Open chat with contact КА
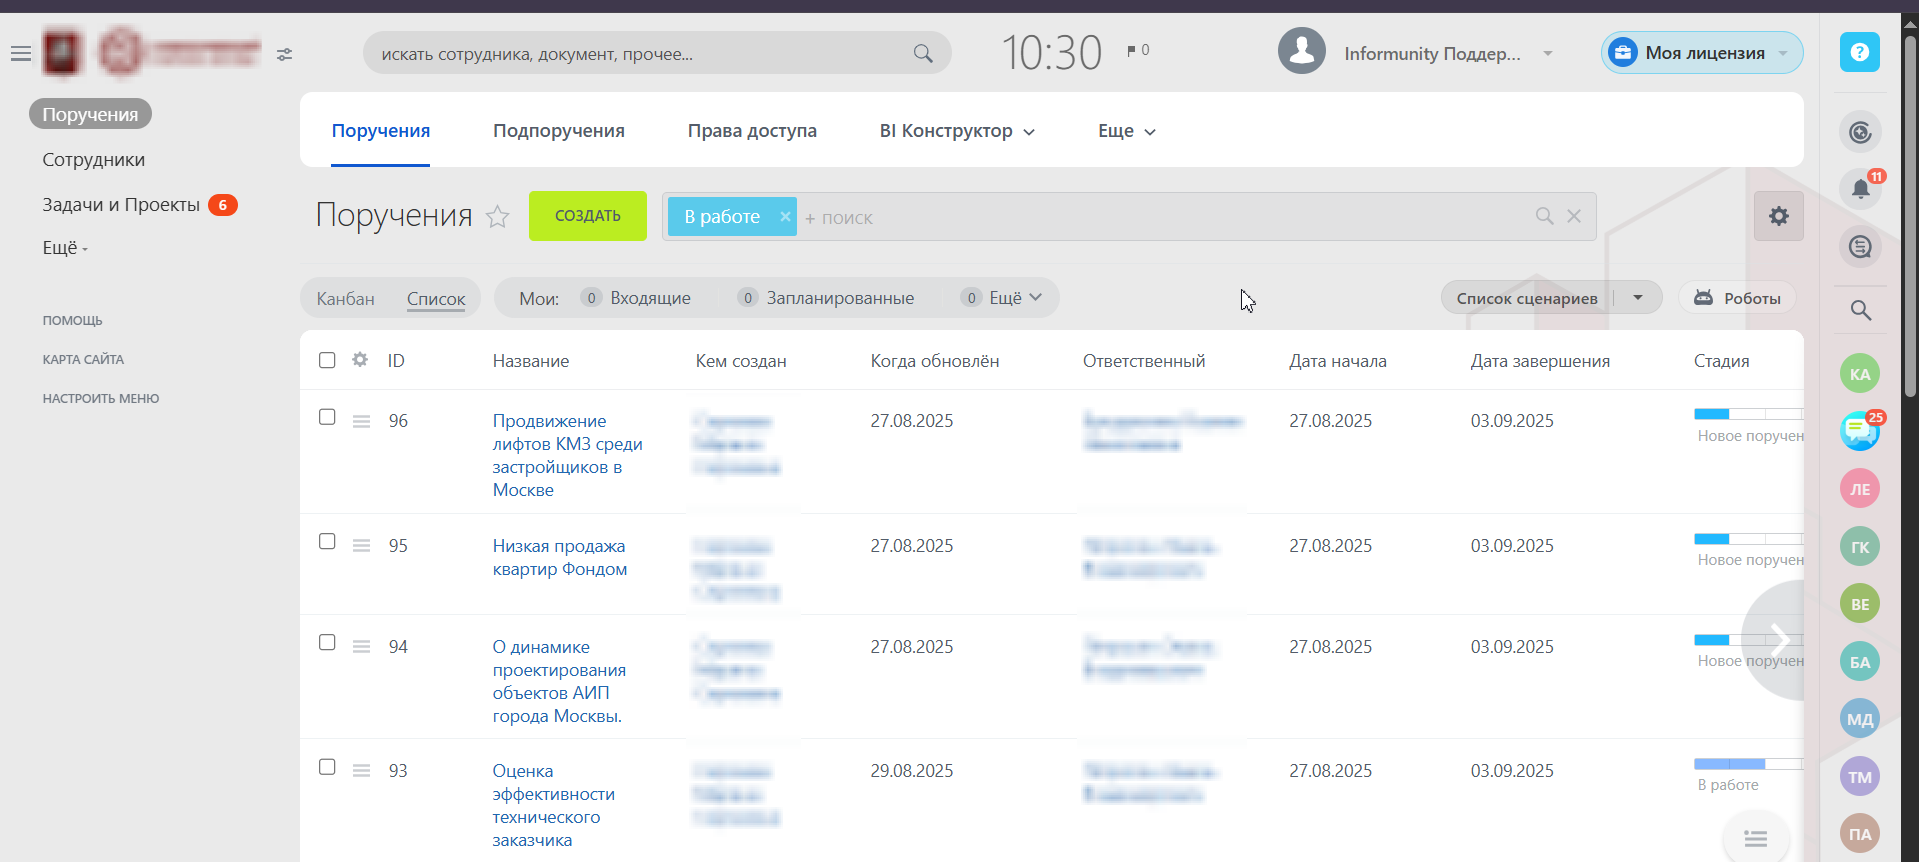 [1859, 374]
